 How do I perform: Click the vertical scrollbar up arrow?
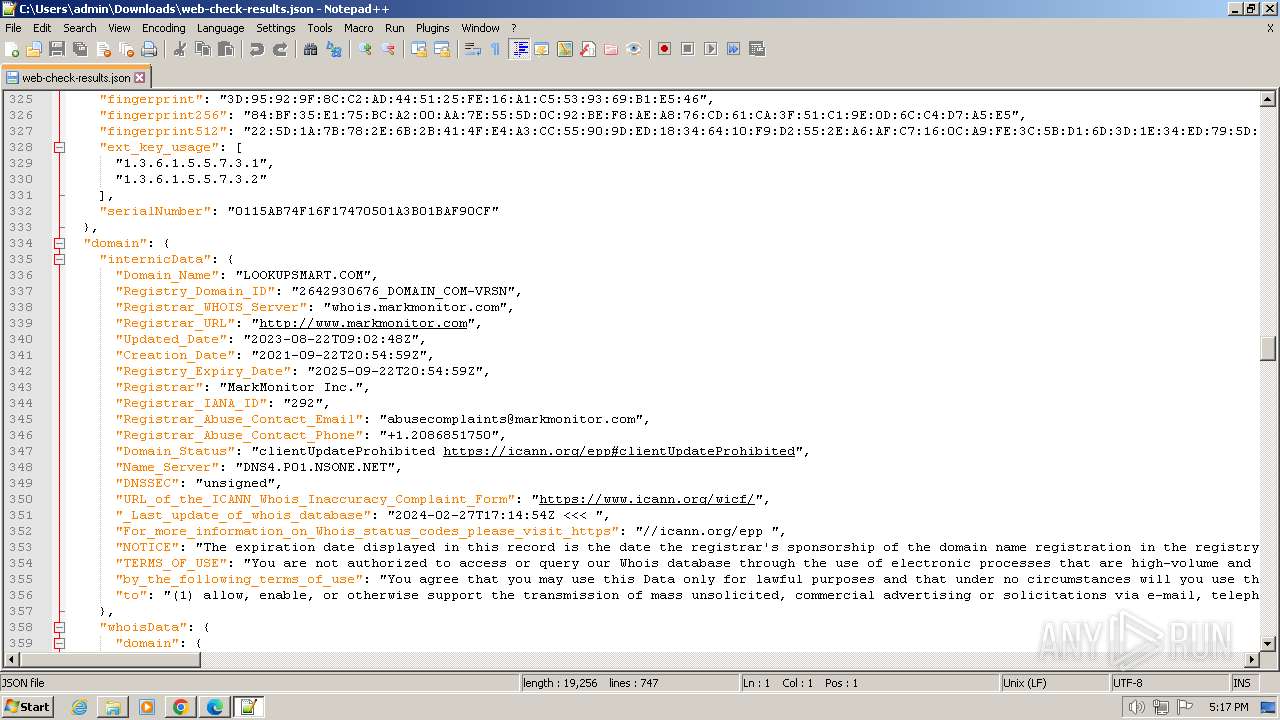pyautogui.click(x=1268, y=99)
